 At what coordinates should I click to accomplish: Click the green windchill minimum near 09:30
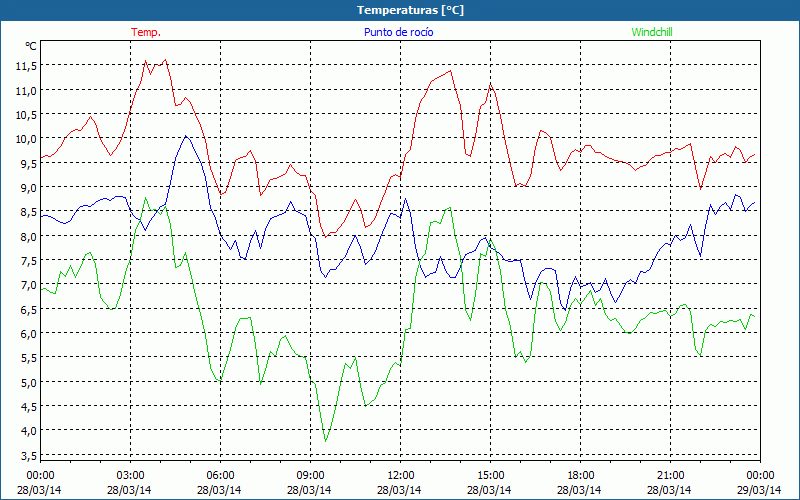coord(326,440)
